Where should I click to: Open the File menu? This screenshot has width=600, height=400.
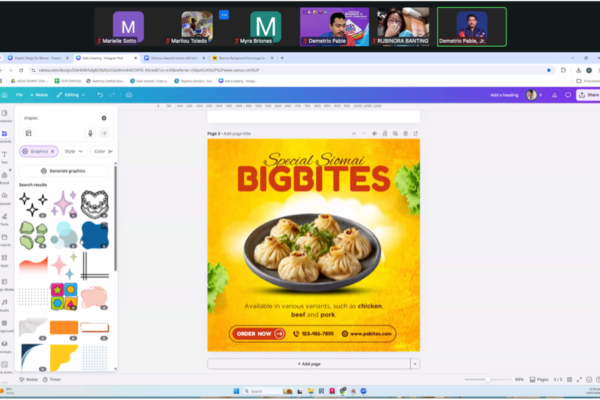[x=19, y=94]
